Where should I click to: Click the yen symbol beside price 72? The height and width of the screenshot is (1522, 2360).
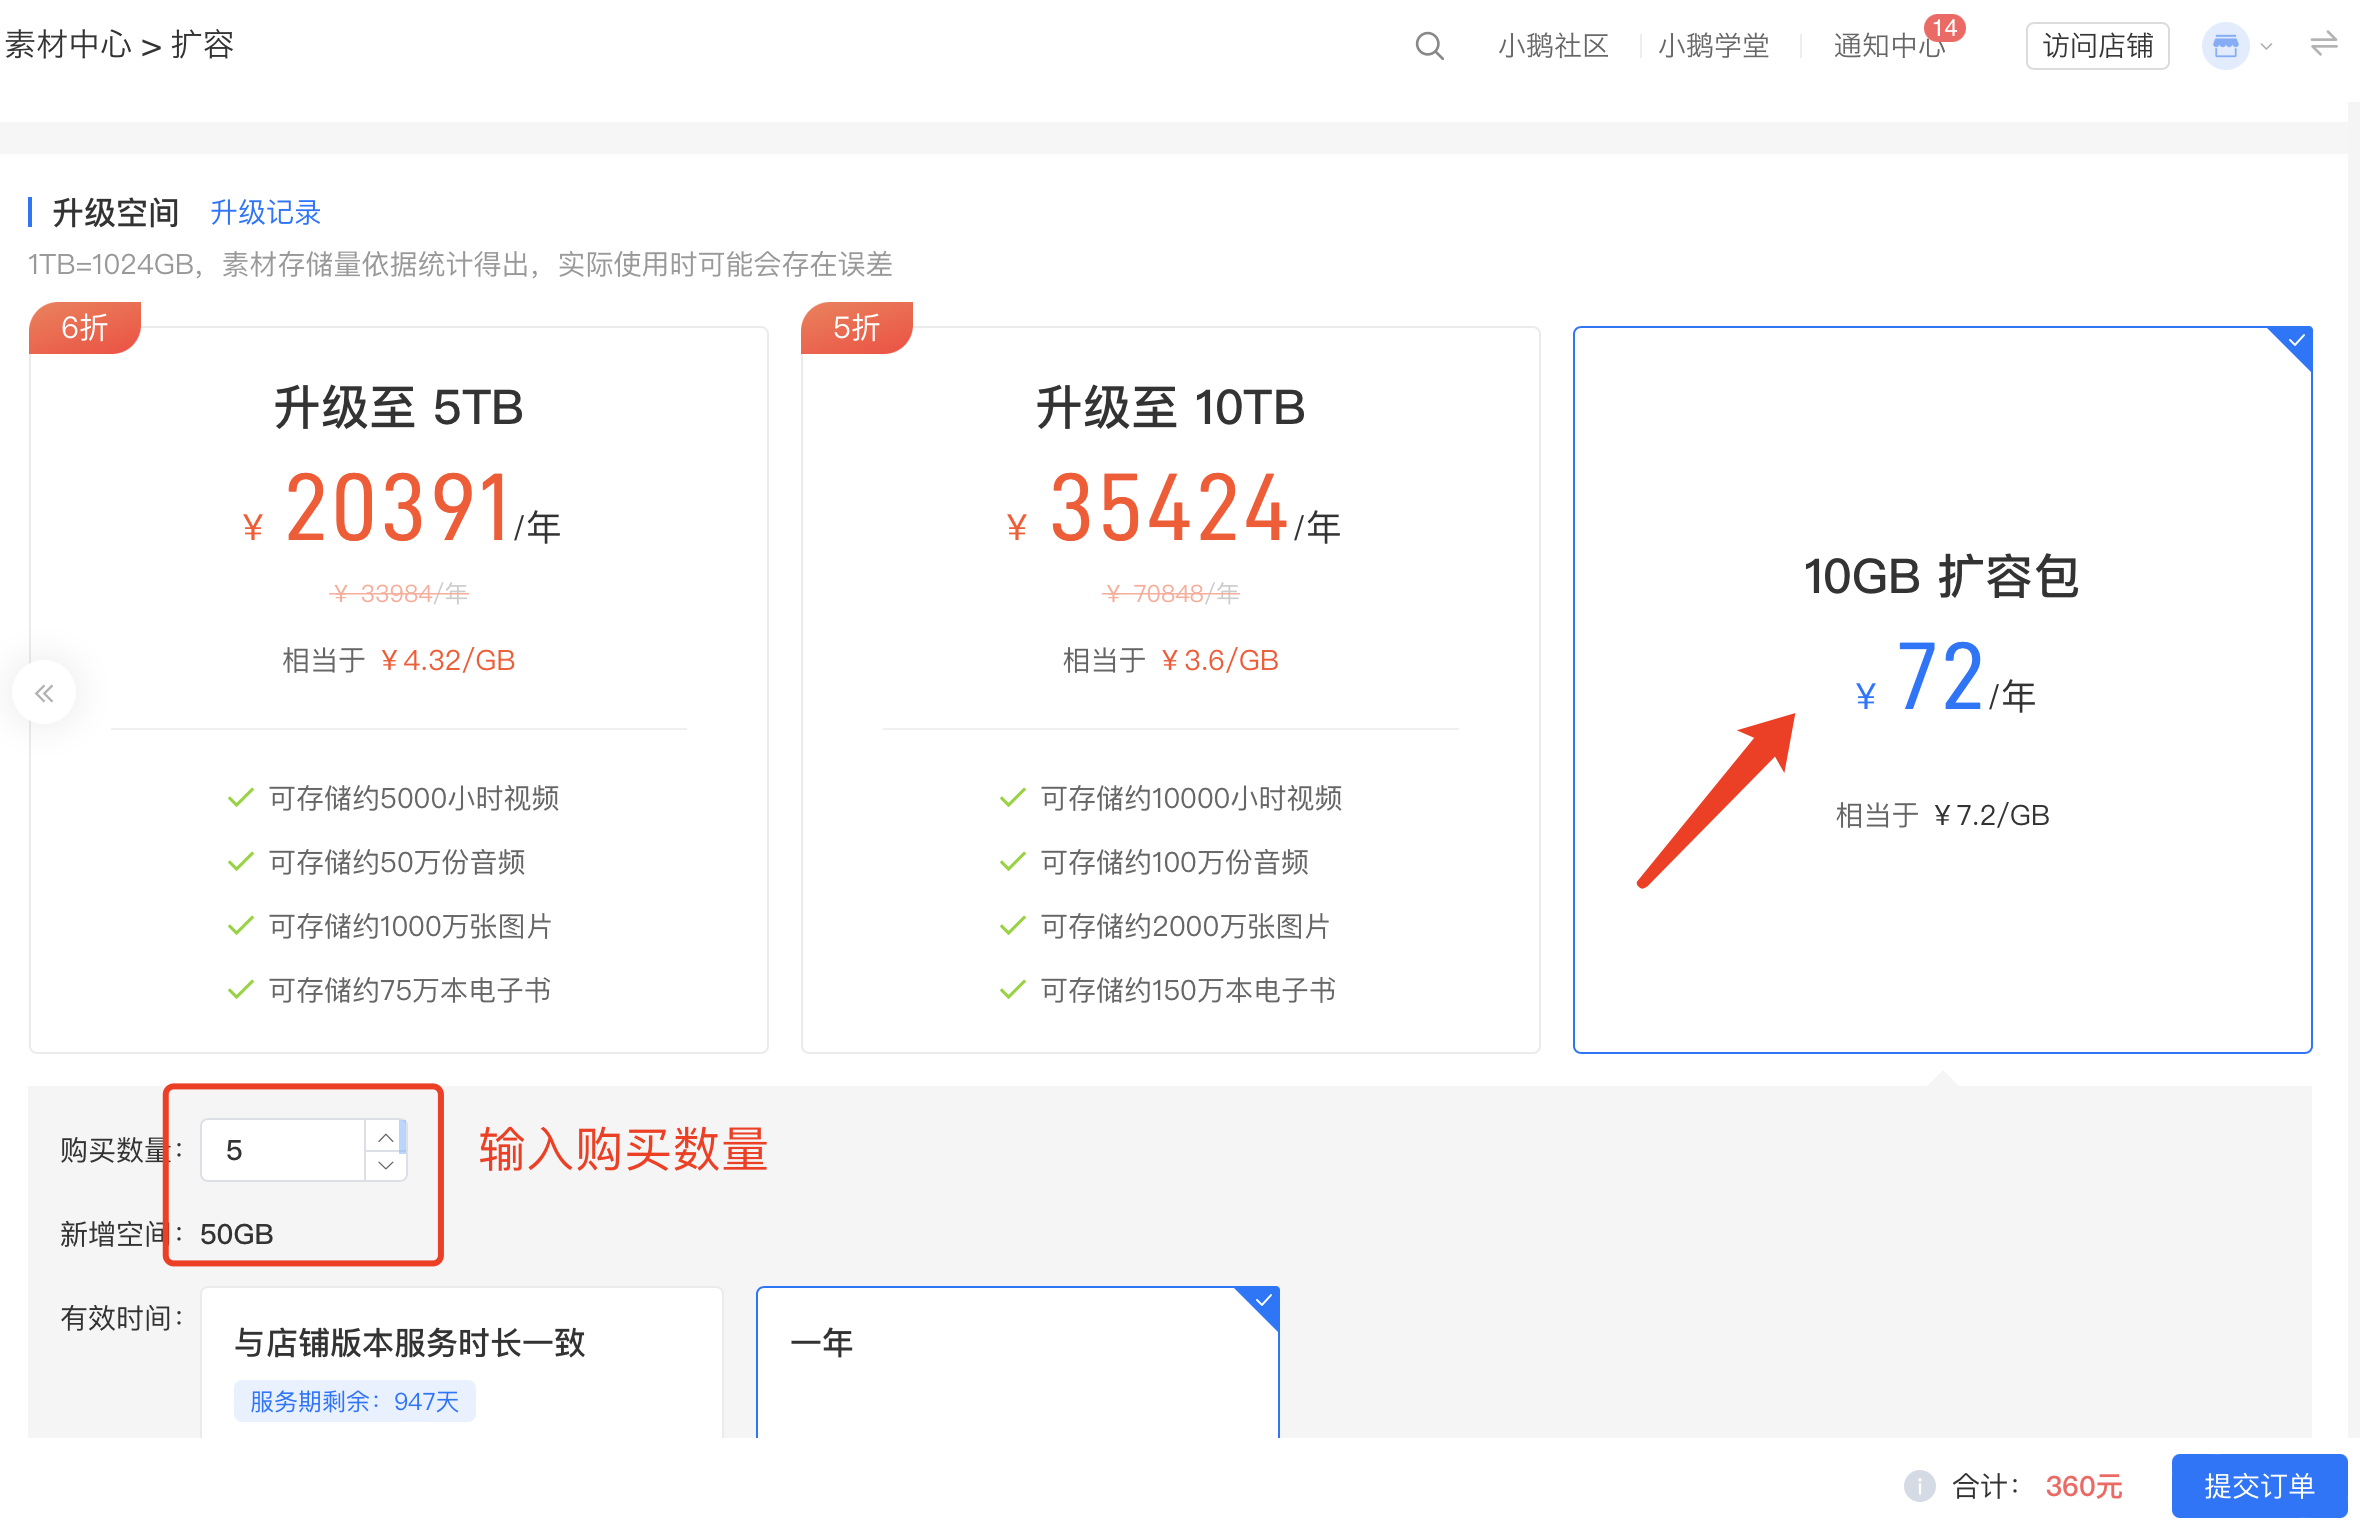pos(1865,696)
